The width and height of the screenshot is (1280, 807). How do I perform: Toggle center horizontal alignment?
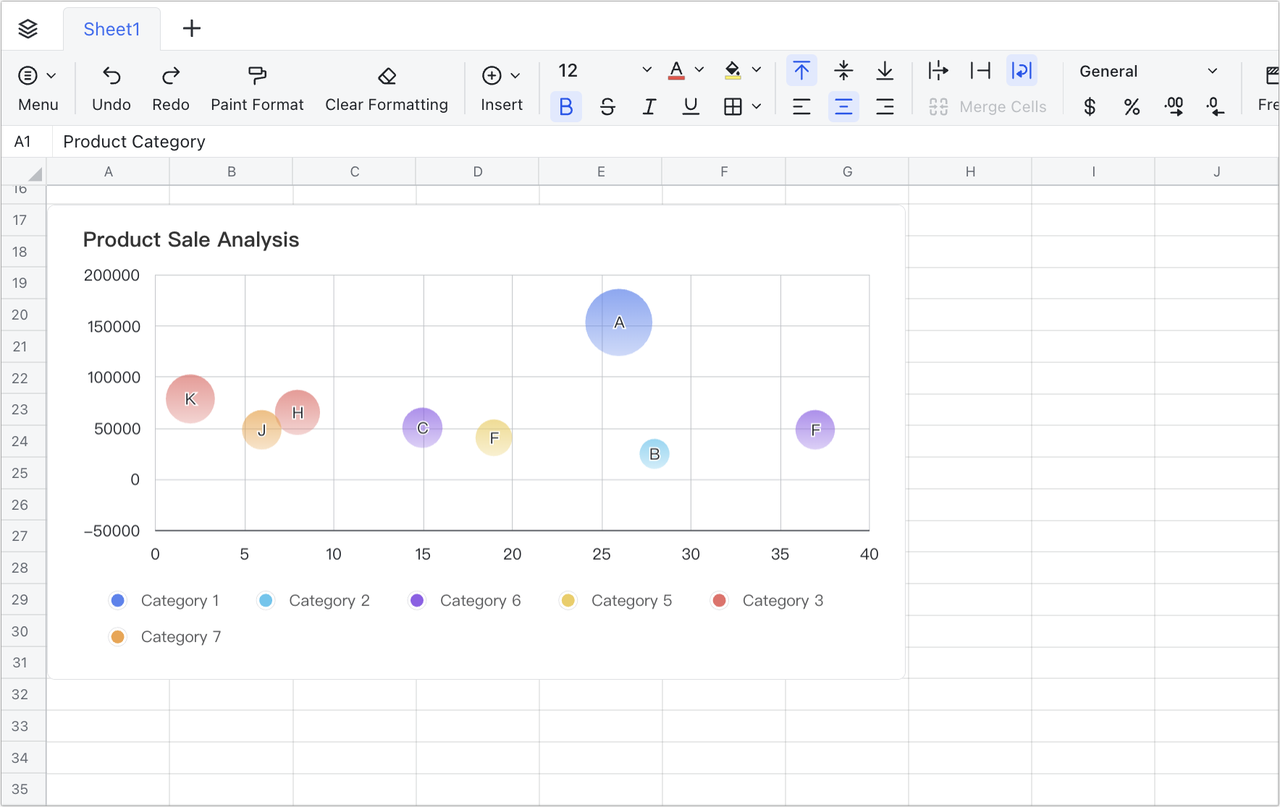[843, 107]
